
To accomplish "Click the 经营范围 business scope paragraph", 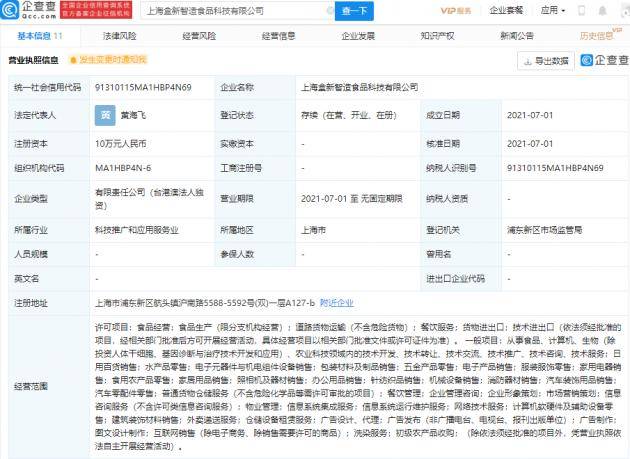I will click(x=358, y=387).
